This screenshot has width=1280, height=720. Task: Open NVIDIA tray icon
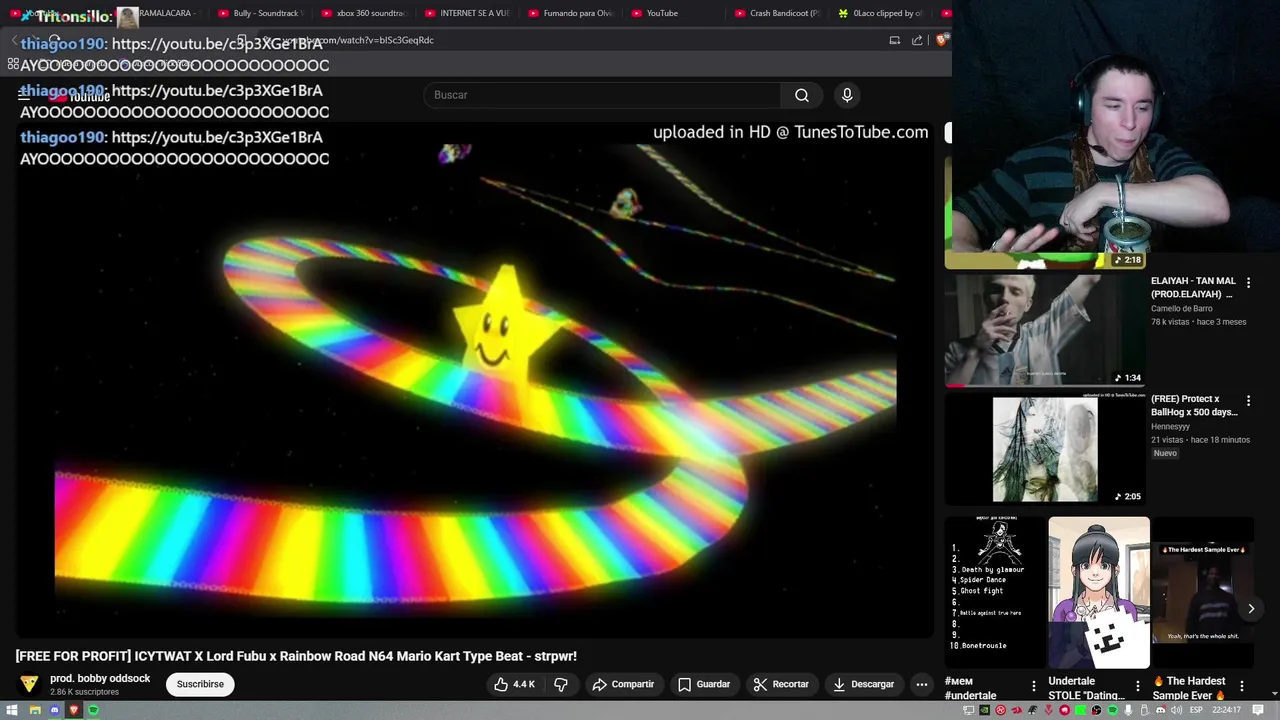pyautogui.click(x=984, y=710)
